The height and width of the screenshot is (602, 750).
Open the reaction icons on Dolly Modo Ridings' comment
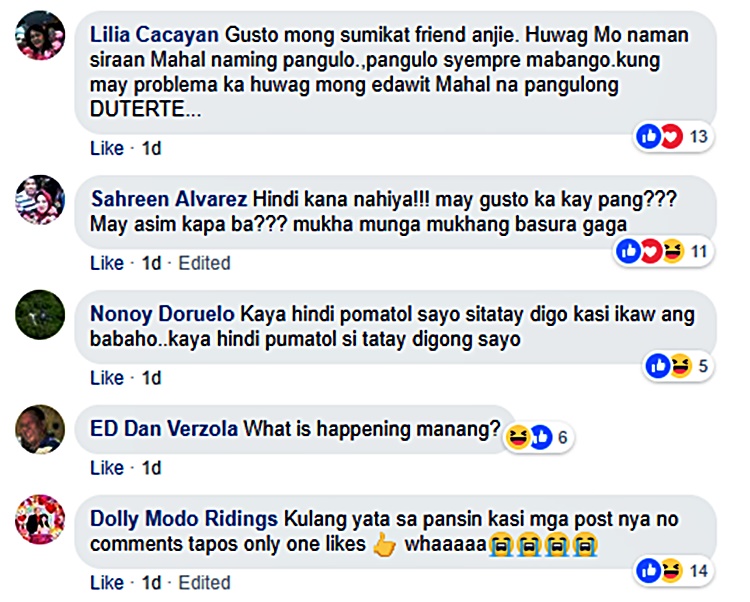pyautogui.click(x=673, y=570)
